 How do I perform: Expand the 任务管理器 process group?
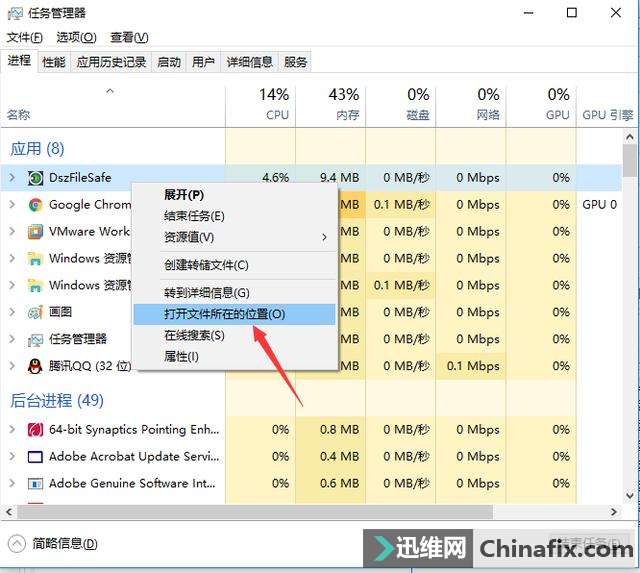pos(12,339)
